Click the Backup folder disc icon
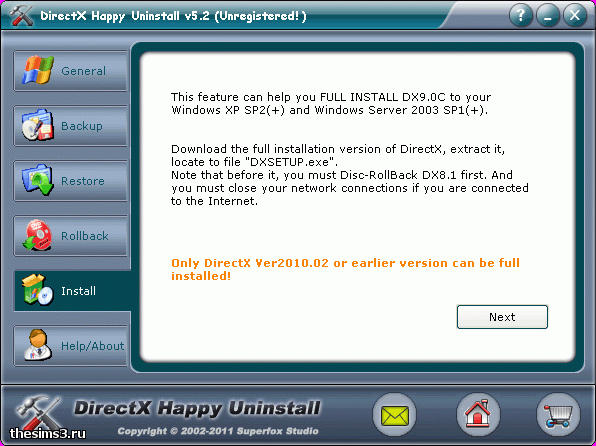The width and height of the screenshot is (596, 446). [37, 125]
